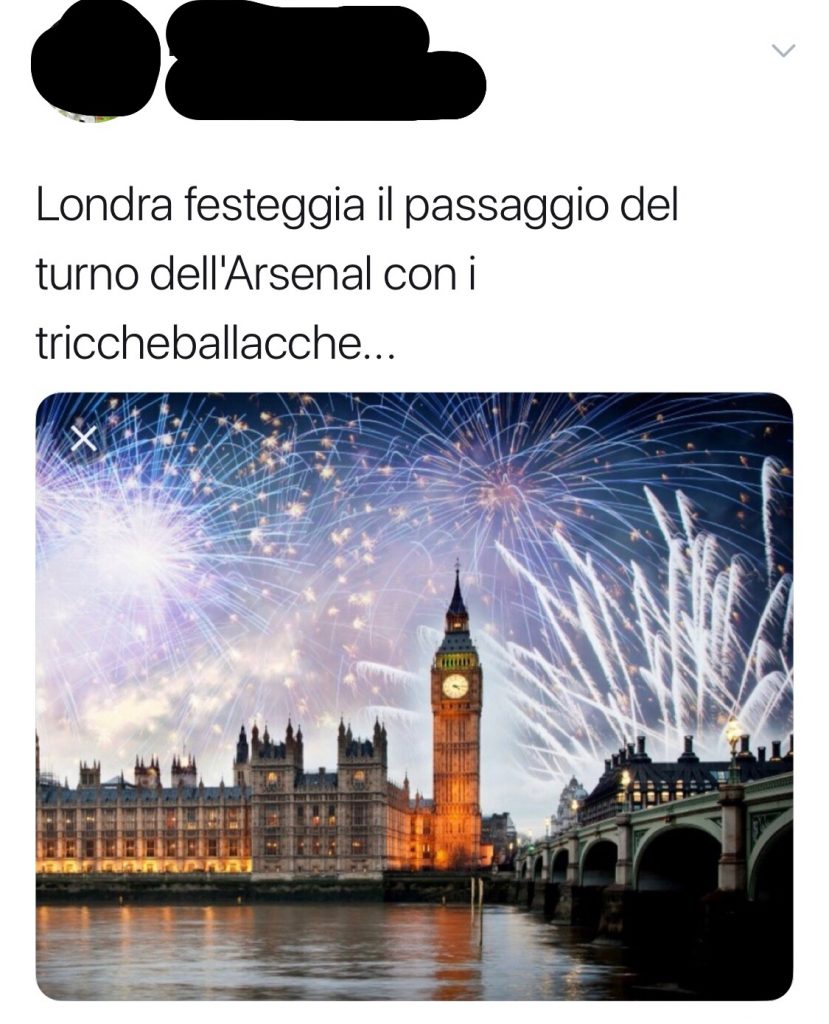This screenshot has height=1024, width=829.
Task: Click the redacted username next to avatar
Action: pyautogui.click(x=325, y=62)
